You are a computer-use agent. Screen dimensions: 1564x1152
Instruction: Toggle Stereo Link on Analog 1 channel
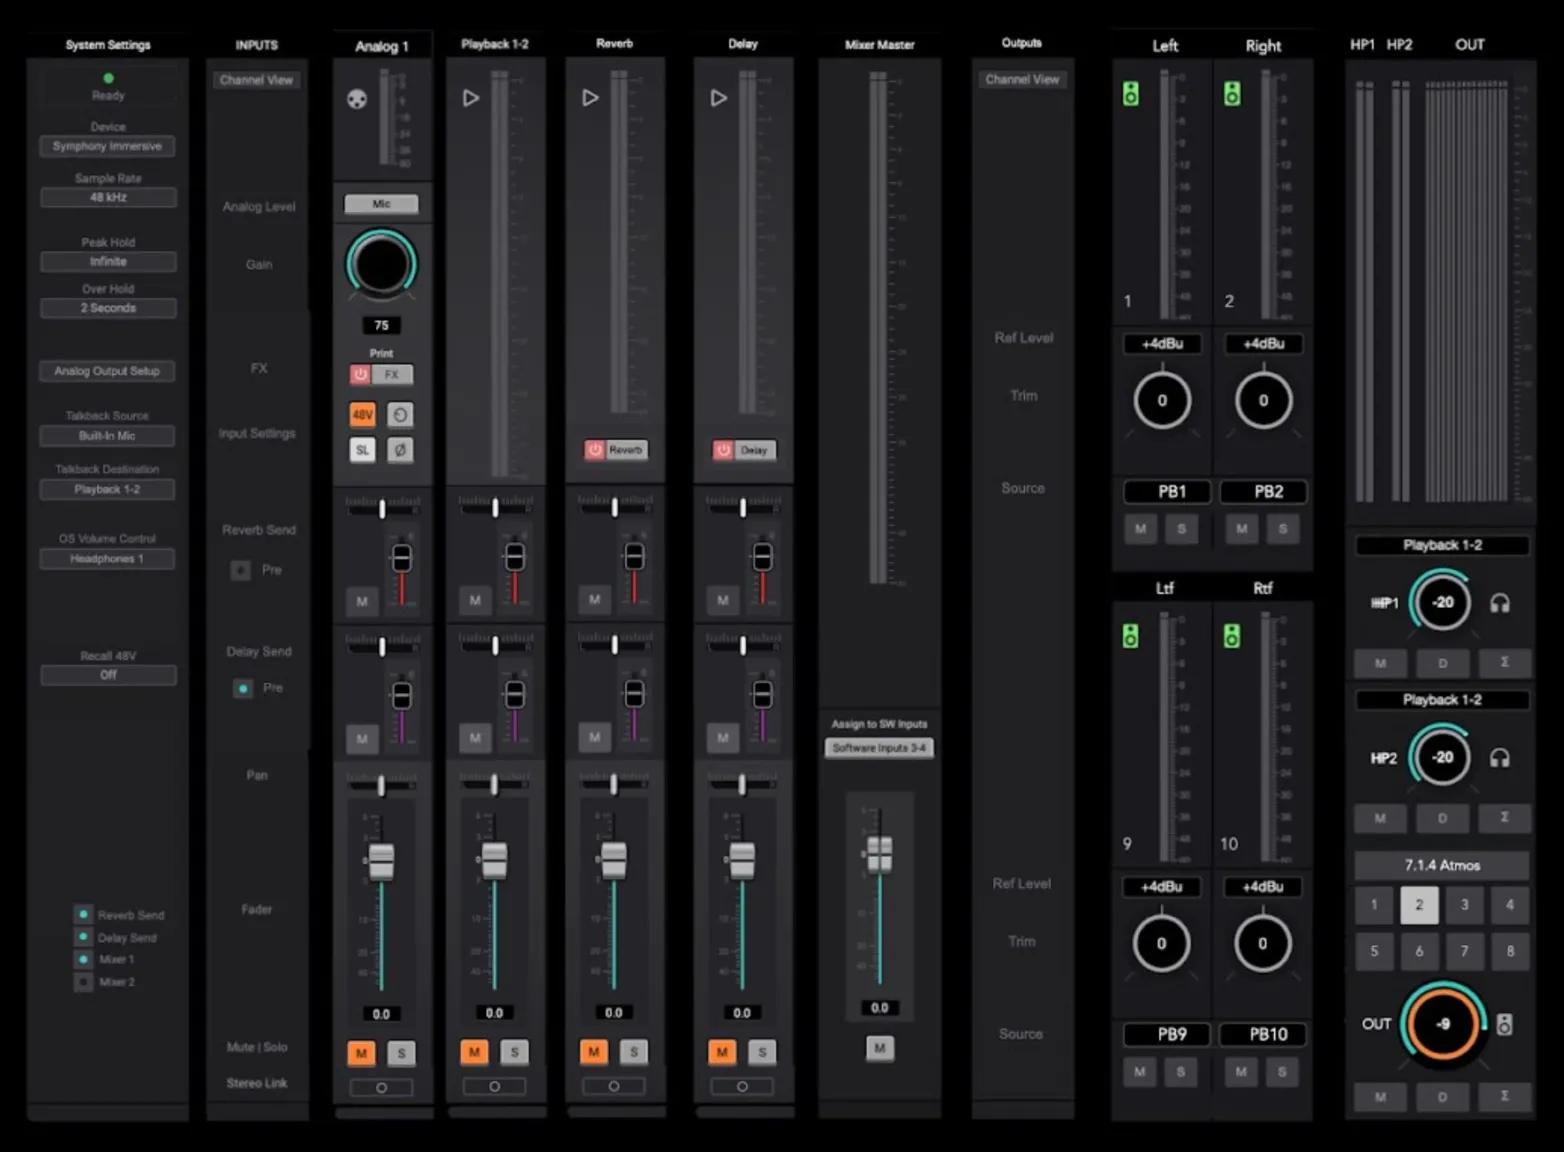(x=381, y=1087)
